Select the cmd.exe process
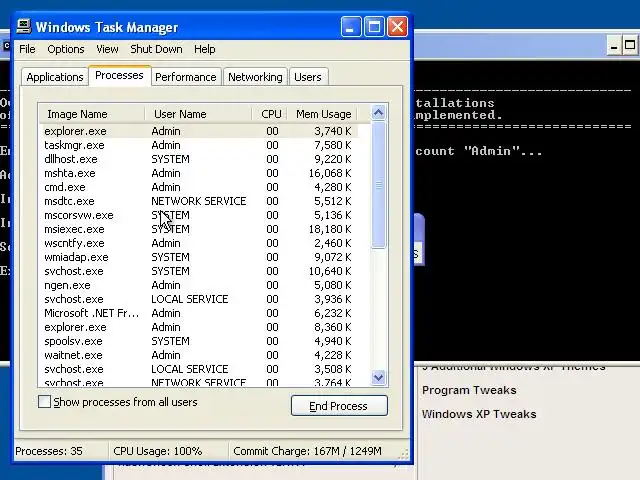640x480 pixels. click(199, 187)
